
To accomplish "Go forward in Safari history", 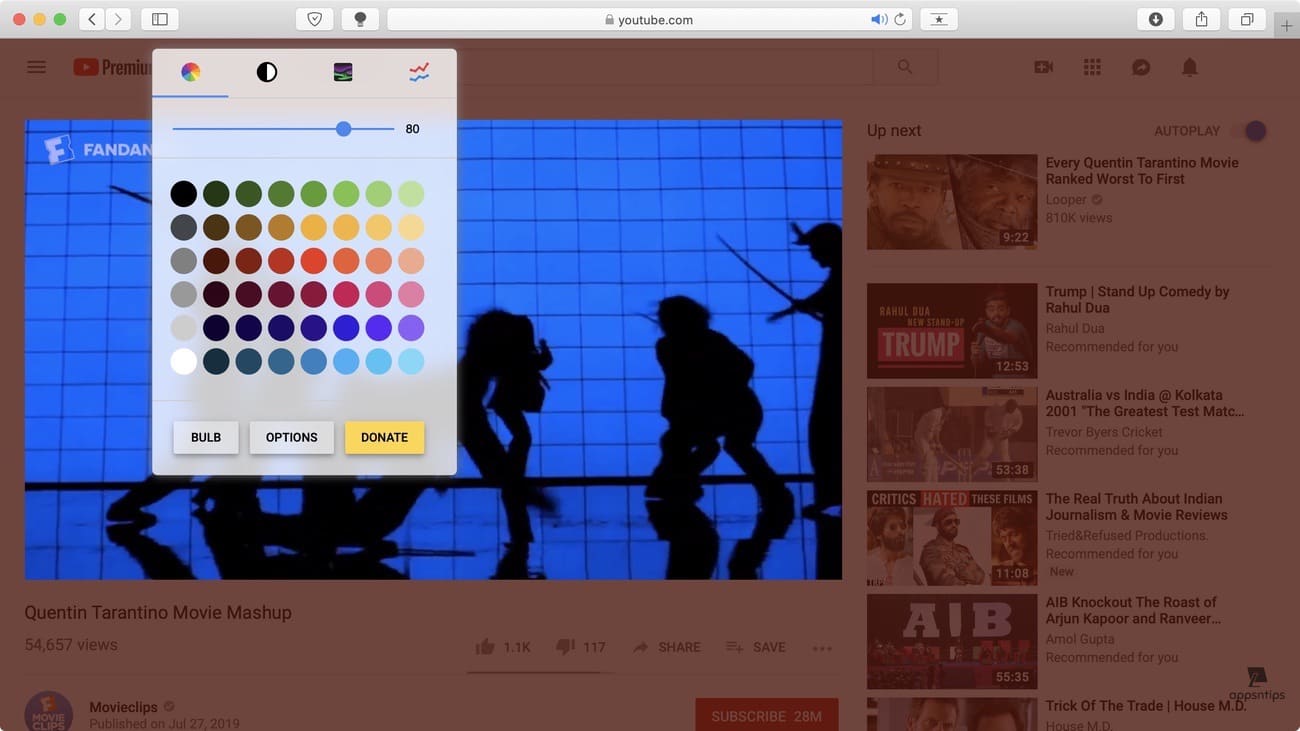I will tap(118, 19).
